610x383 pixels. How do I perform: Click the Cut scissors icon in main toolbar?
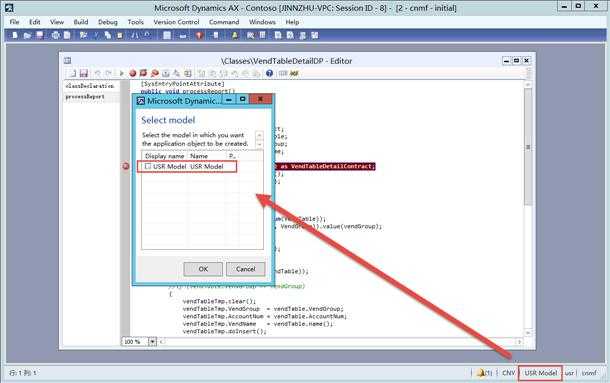point(96,35)
